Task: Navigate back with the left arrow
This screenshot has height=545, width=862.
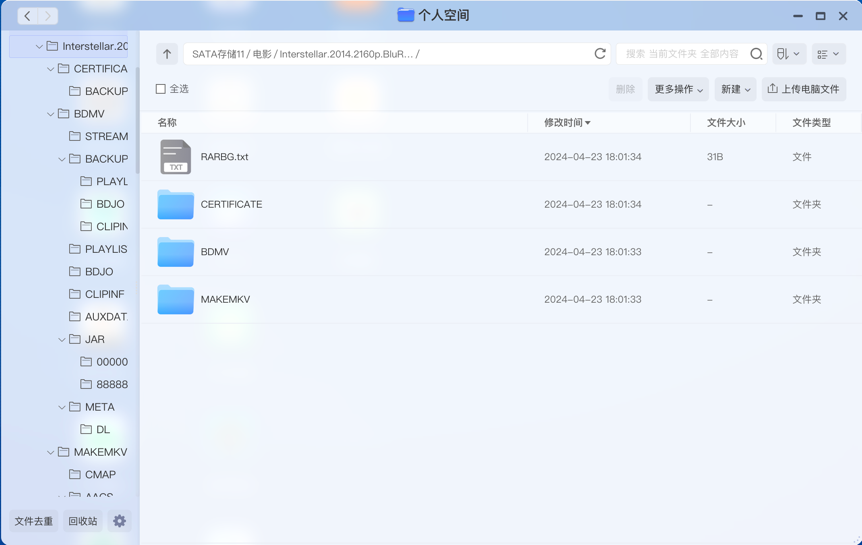Action: point(27,16)
